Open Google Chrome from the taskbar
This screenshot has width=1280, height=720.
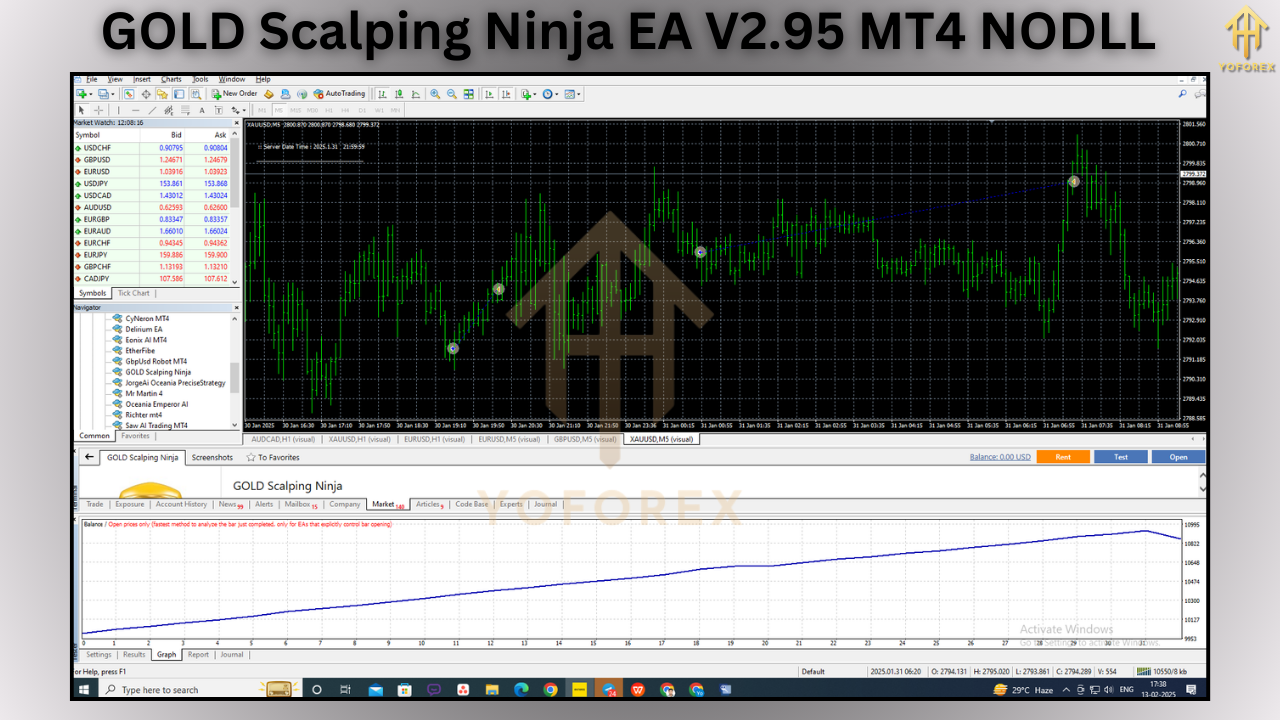[550, 689]
